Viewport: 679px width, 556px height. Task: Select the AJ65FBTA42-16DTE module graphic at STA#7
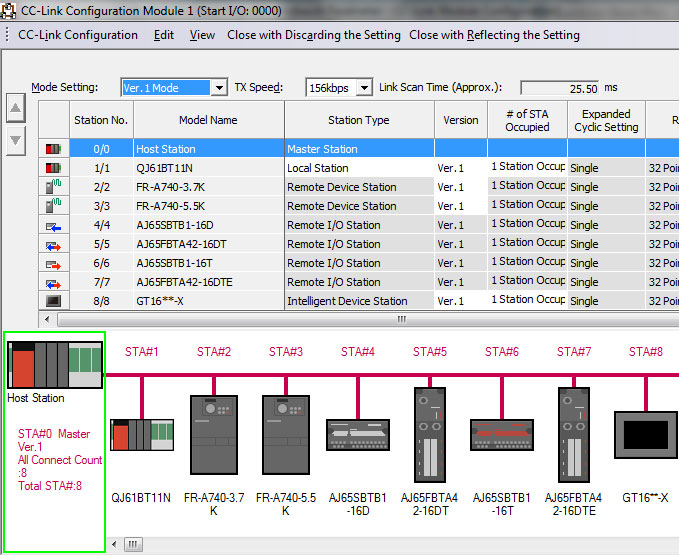[x=574, y=435]
